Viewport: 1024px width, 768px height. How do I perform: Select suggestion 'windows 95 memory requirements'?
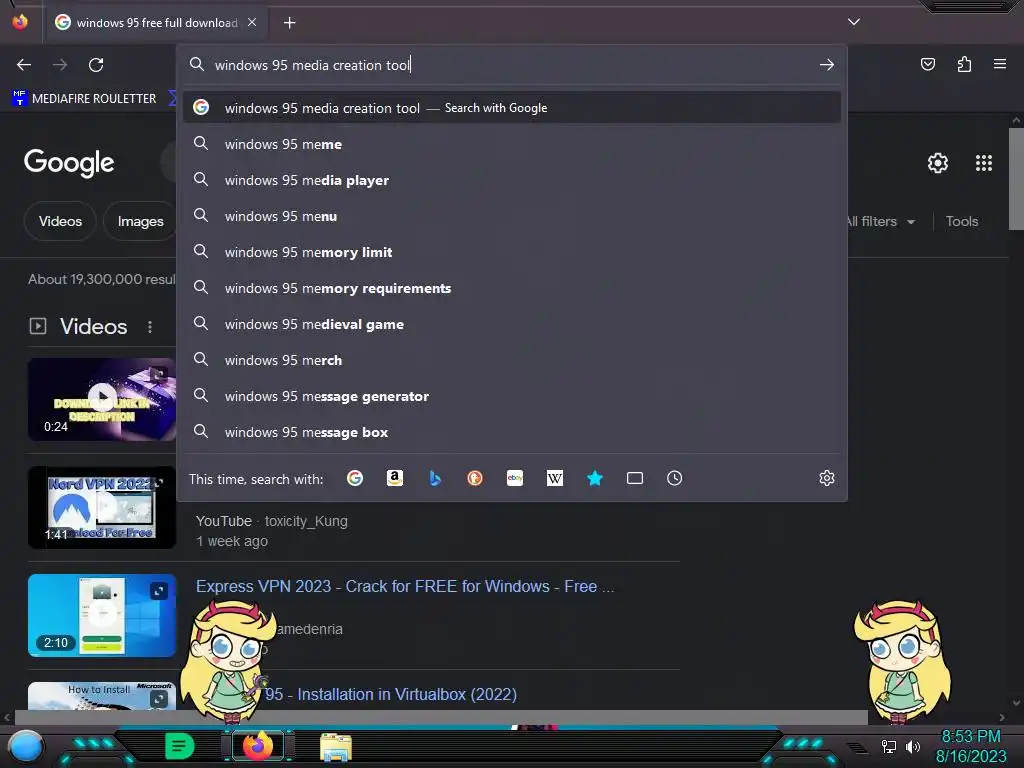point(511,288)
